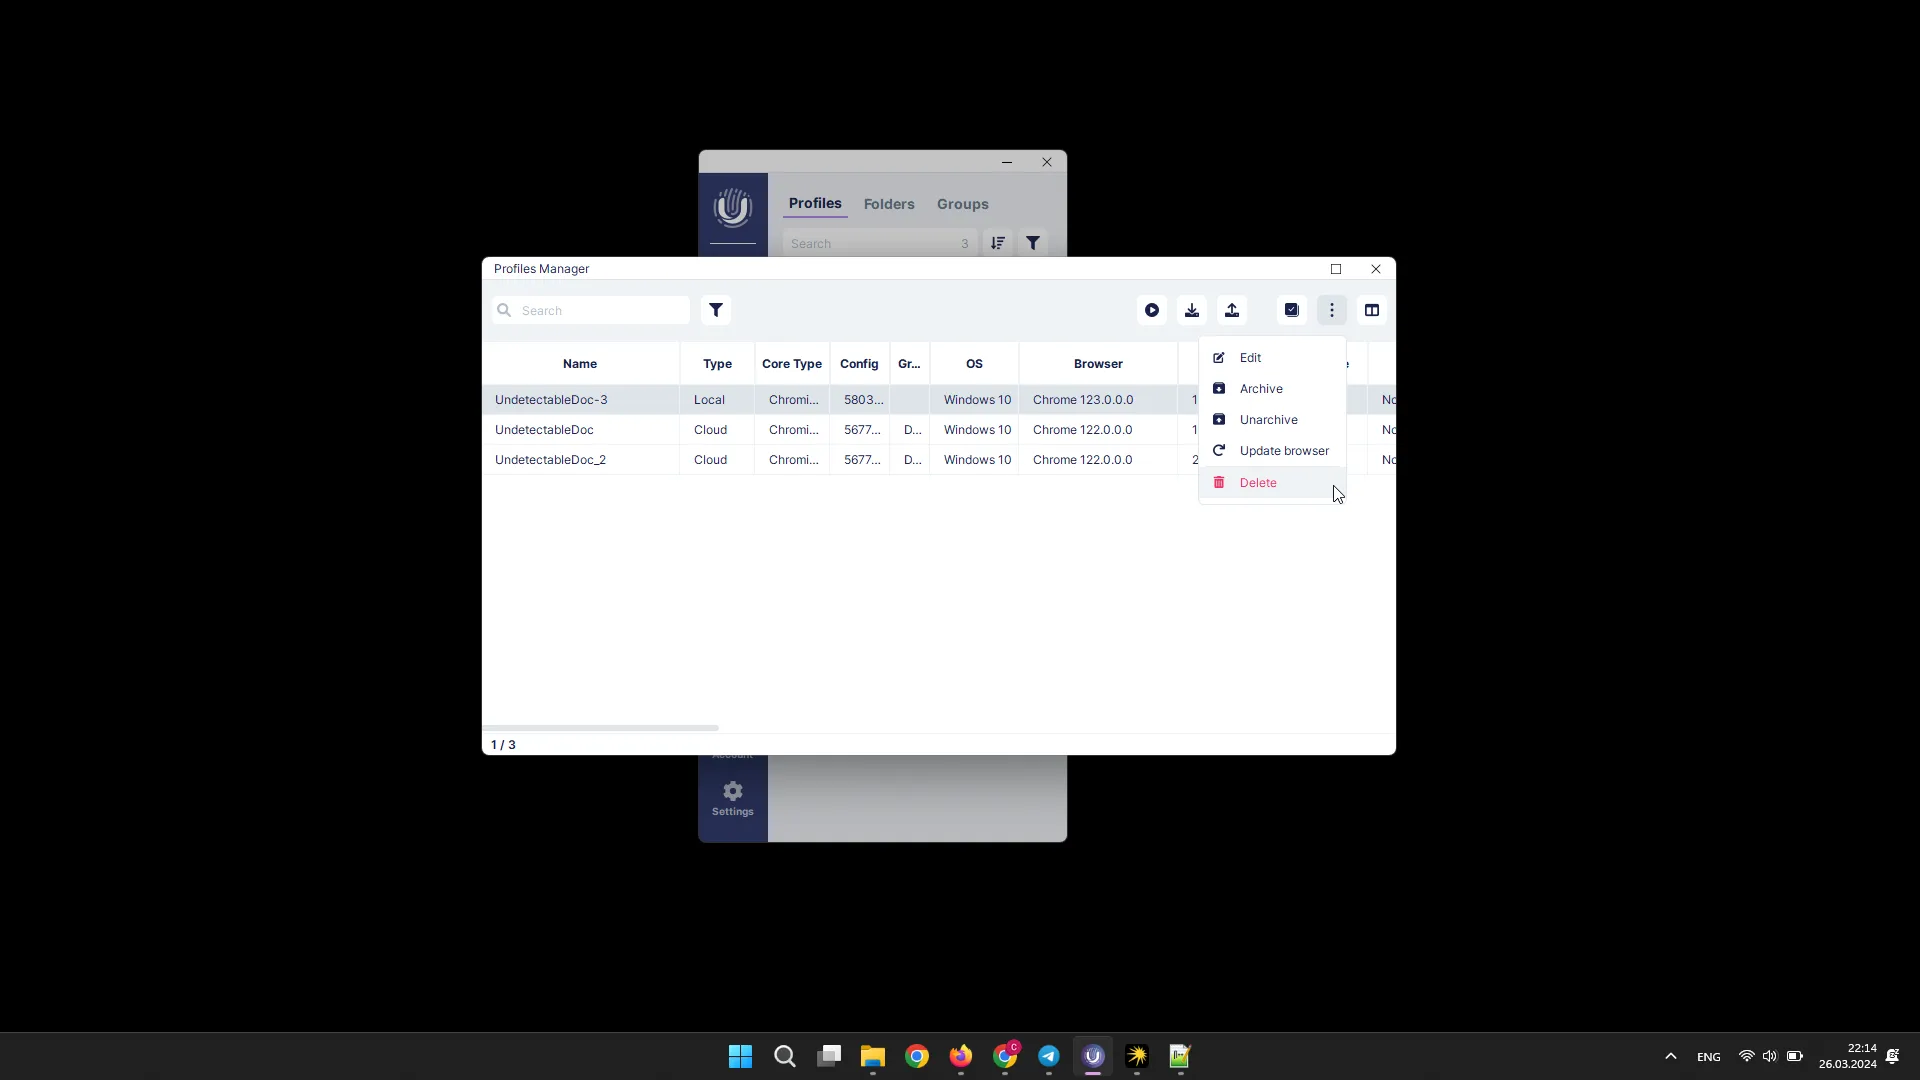Click the upload/export icon in toolbar
The image size is (1920, 1080).
click(x=1232, y=310)
